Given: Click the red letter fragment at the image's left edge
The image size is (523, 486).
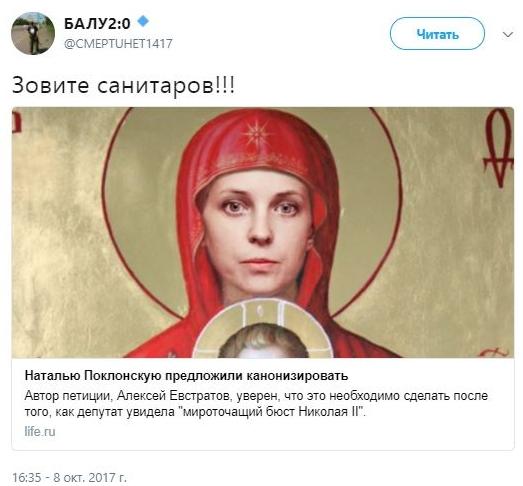Looking at the screenshot, I should click(17, 121).
